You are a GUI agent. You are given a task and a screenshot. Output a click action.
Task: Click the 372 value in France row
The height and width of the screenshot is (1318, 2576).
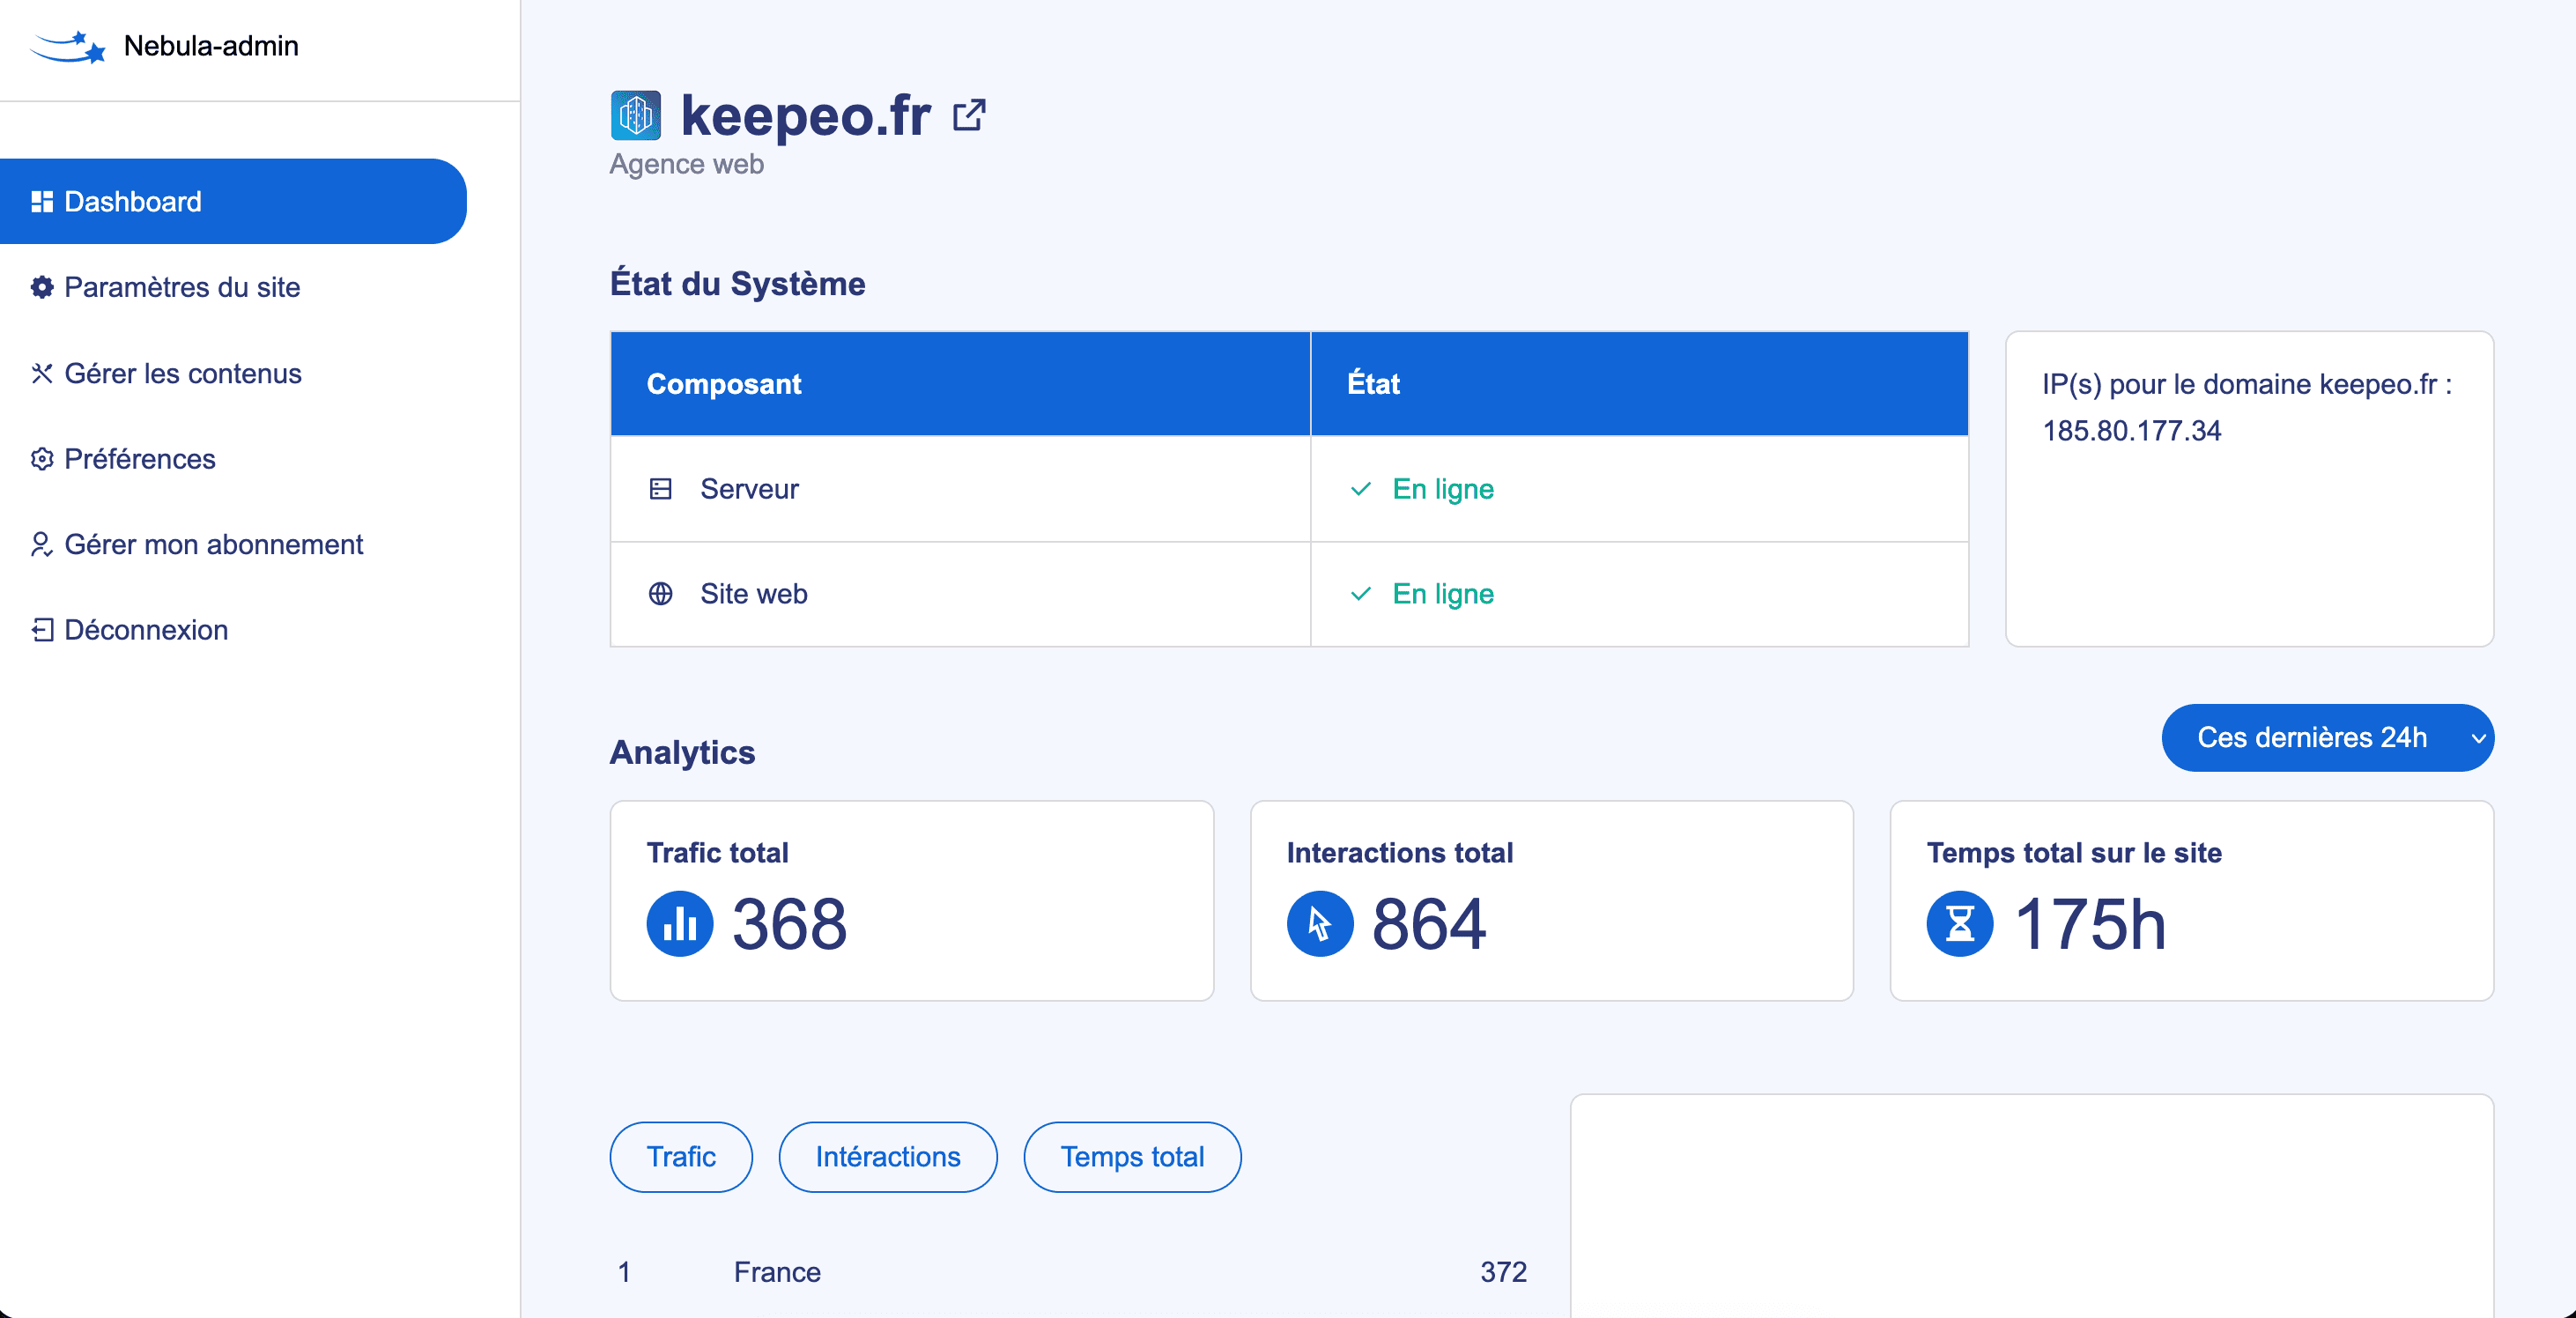click(1504, 1272)
